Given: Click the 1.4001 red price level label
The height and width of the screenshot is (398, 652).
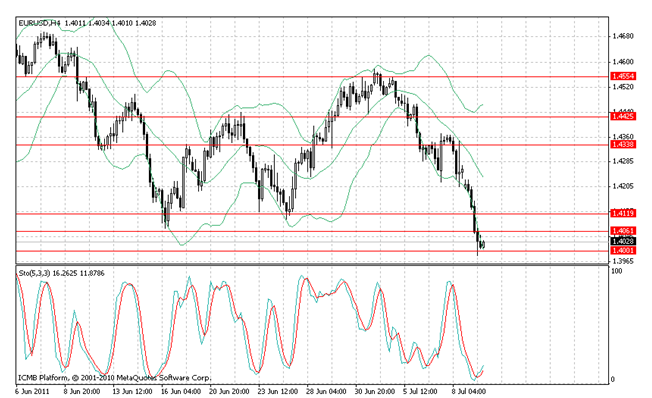Looking at the screenshot, I should (x=623, y=250).
